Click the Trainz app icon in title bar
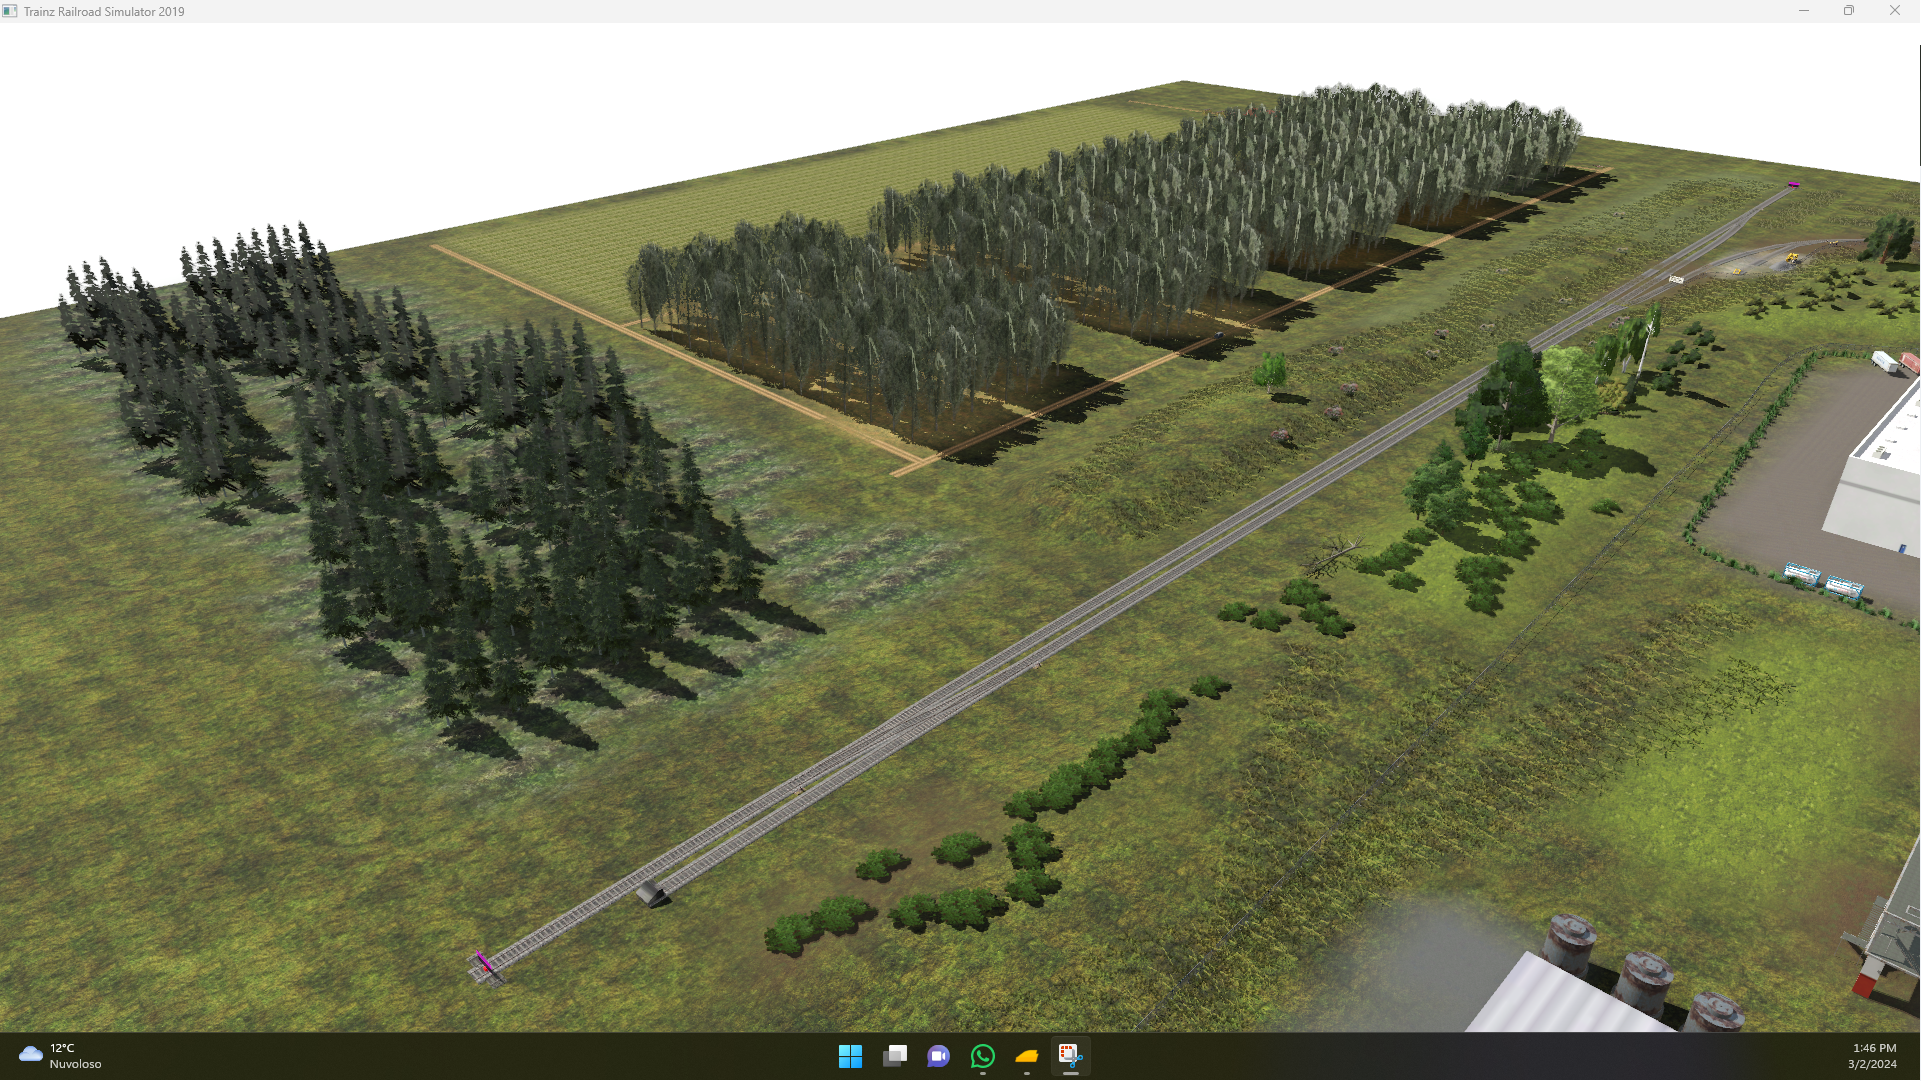This screenshot has width=1921, height=1081. tap(10, 11)
